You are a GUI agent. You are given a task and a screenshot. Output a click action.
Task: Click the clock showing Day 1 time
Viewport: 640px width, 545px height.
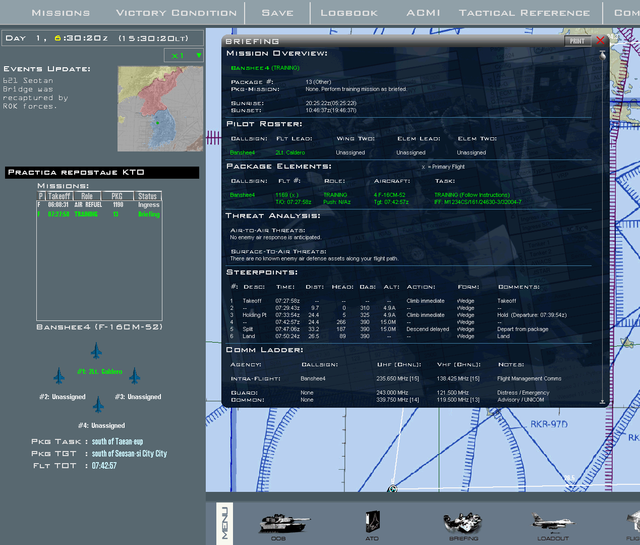click(x=102, y=38)
